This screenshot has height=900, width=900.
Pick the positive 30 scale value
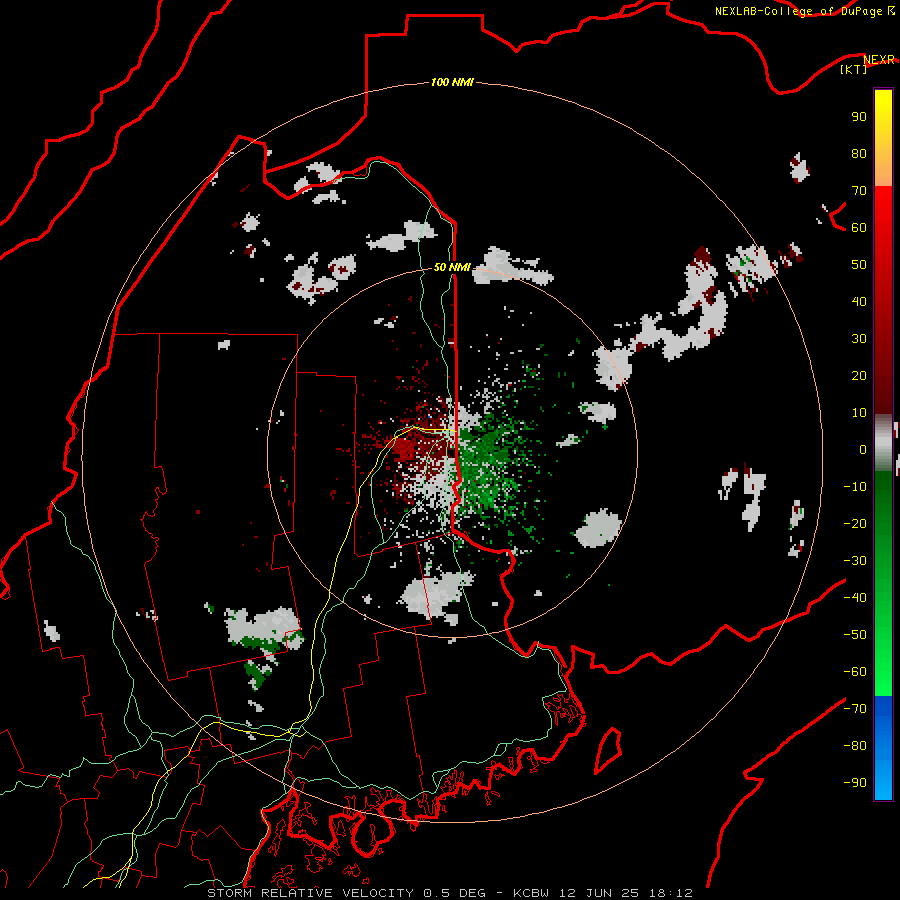(x=859, y=339)
